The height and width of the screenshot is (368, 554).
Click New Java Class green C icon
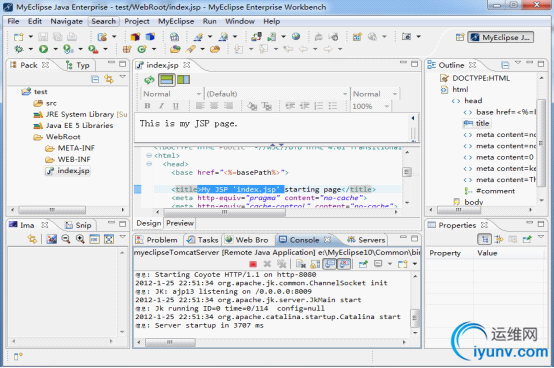(142, 49)
